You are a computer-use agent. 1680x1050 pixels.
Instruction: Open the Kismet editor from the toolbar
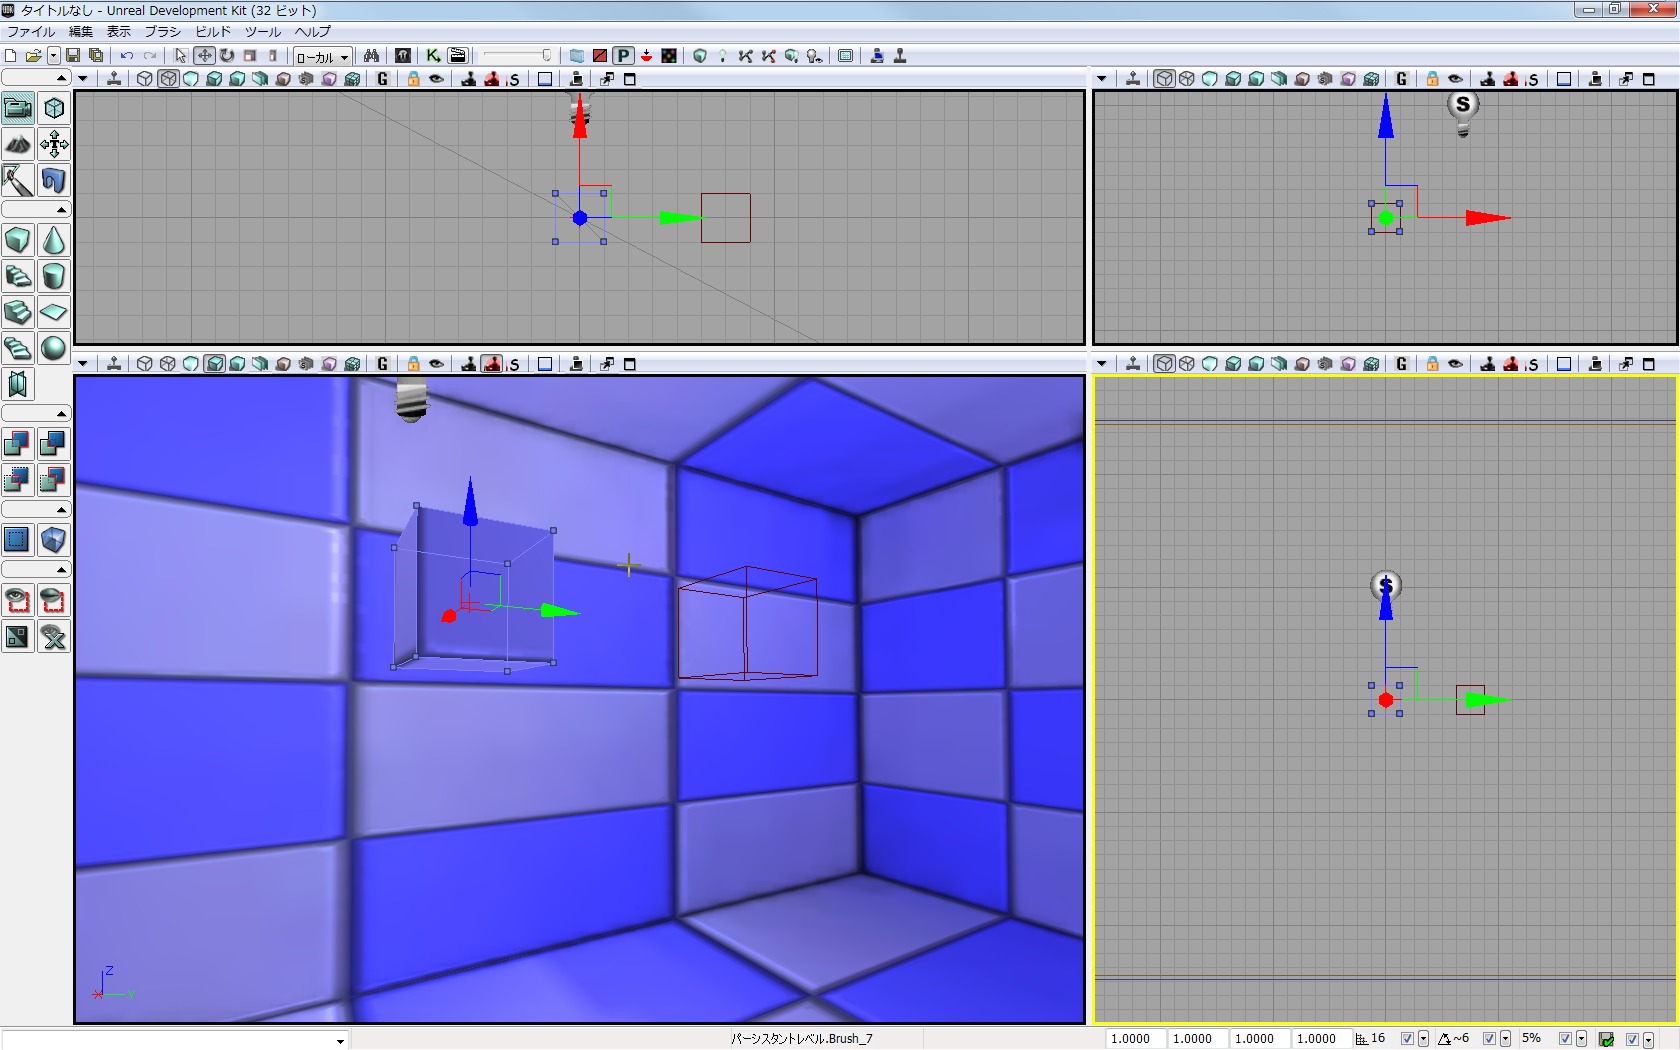tap(433, 56)
